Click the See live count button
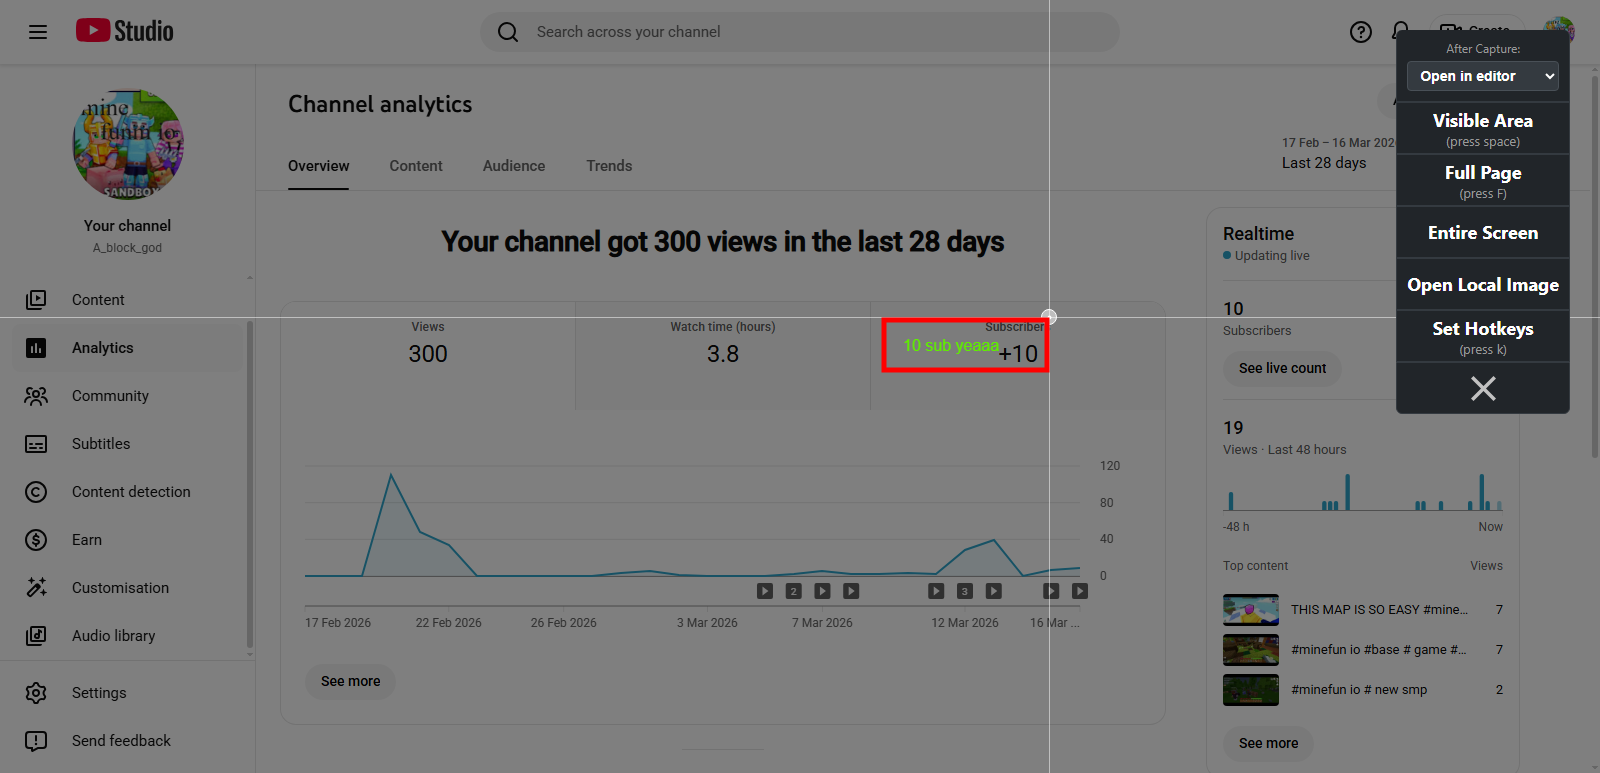This screenshot has width=1600, height=773. 1282,368
